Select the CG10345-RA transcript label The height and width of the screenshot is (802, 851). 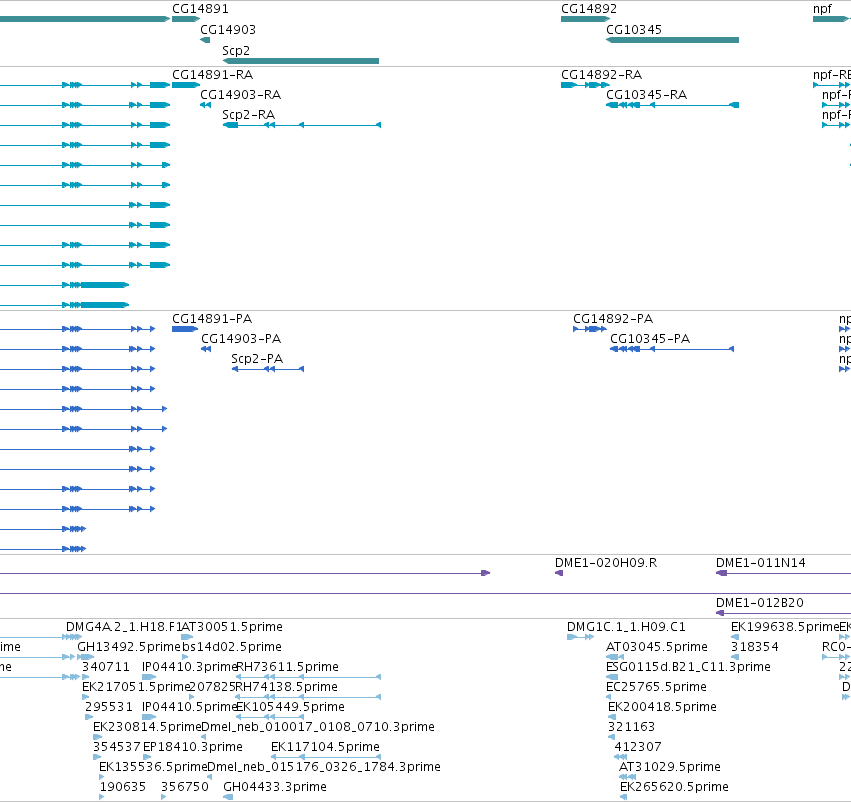click(x=646, y=94)
